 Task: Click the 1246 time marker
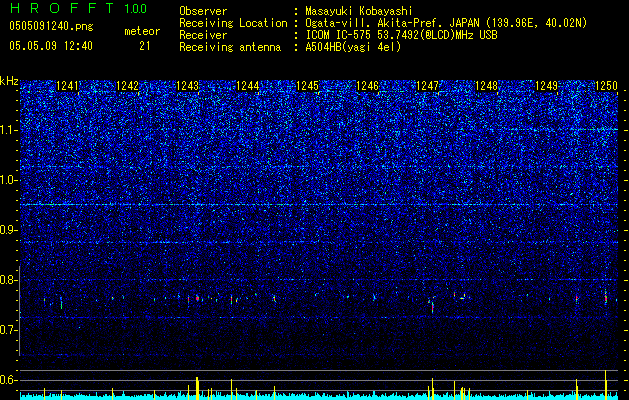tap(367, 85)
